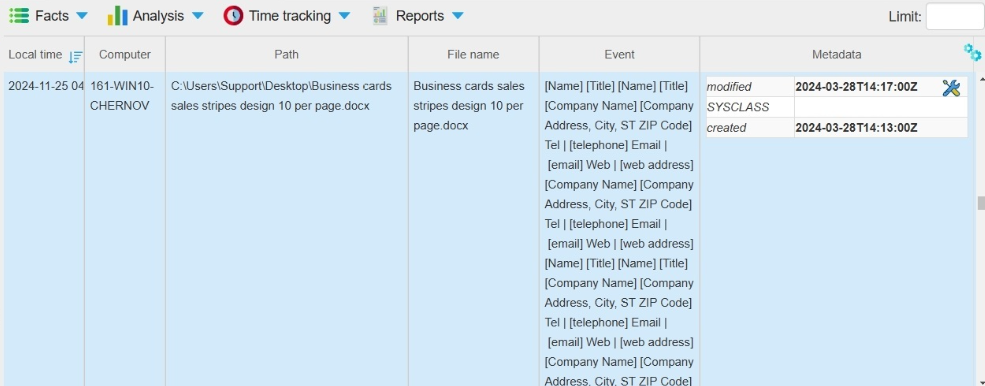Expand the Analysis dropdown arrow
This screenshot has width=985, height=386.
pos(197,16)
